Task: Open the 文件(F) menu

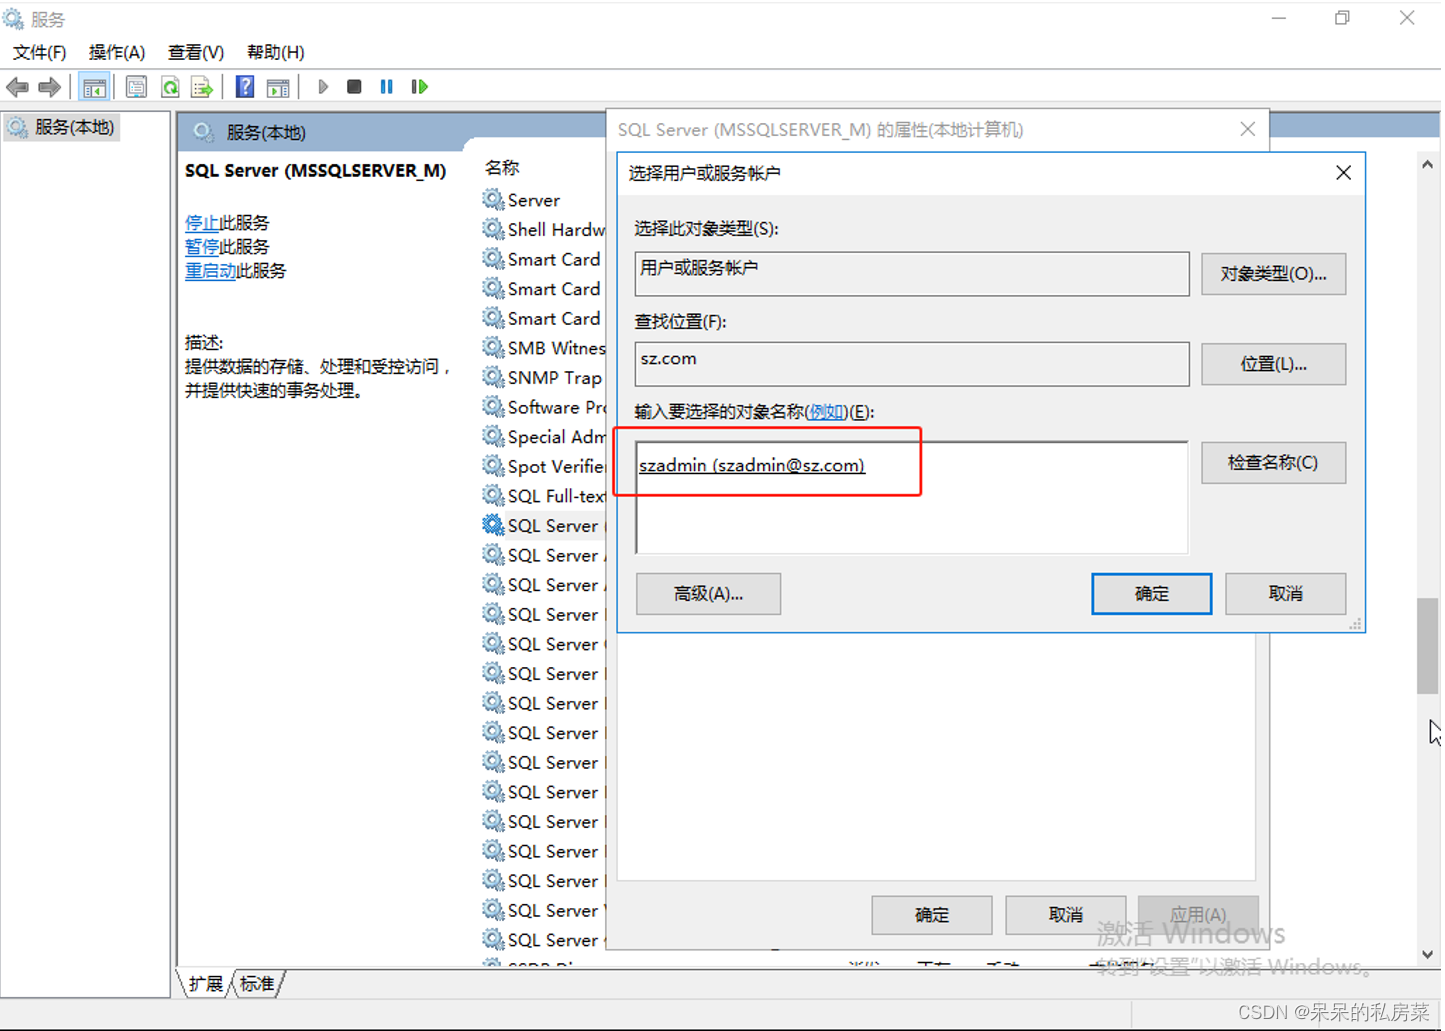Action: (x=39, y=52)
